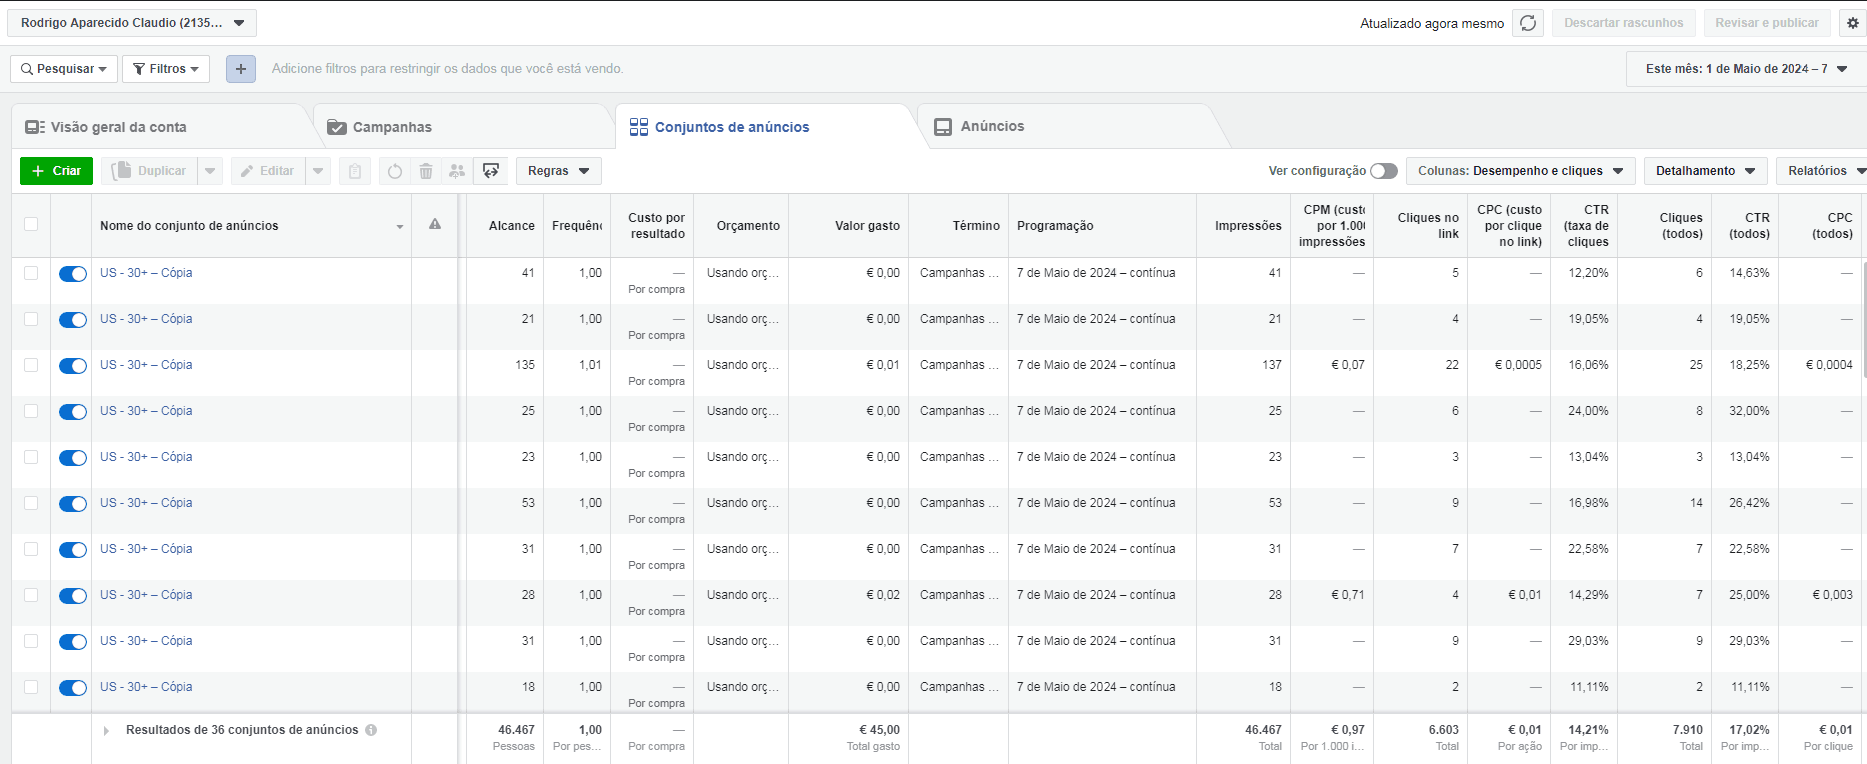Click the folder icon on Campanhas tab
1867x764 pixels.
coord(337,127)
